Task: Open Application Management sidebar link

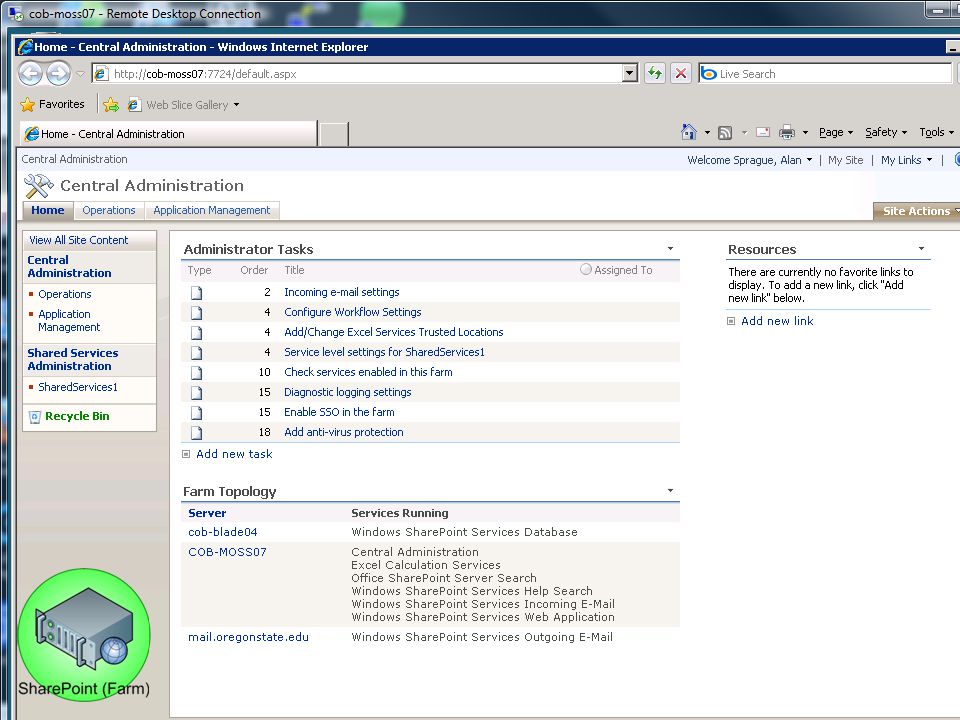Action: click(x=69, y=320)
